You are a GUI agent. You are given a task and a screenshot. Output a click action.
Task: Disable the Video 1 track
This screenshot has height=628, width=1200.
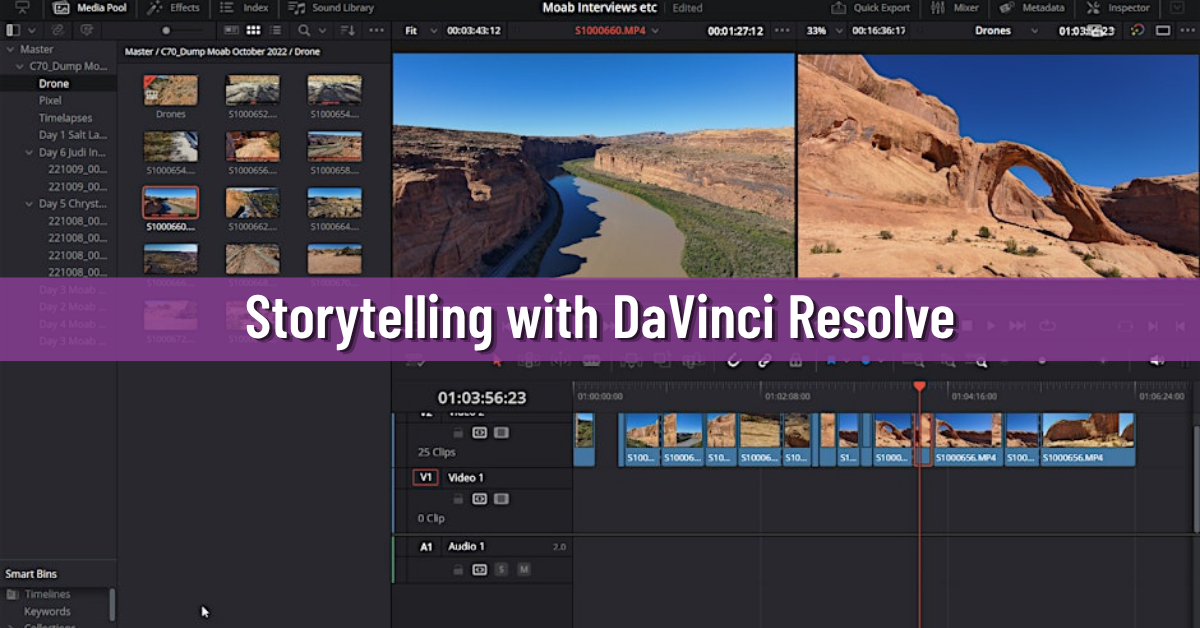tap(502, 498)
